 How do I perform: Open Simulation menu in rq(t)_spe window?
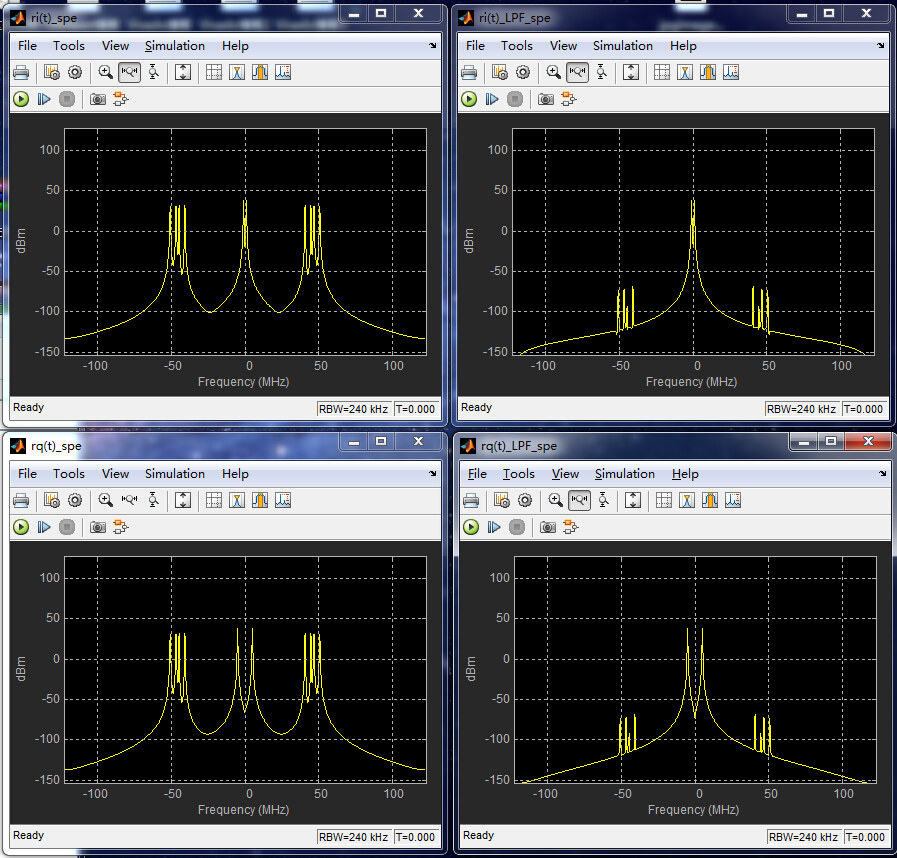[x=174, y=474]
